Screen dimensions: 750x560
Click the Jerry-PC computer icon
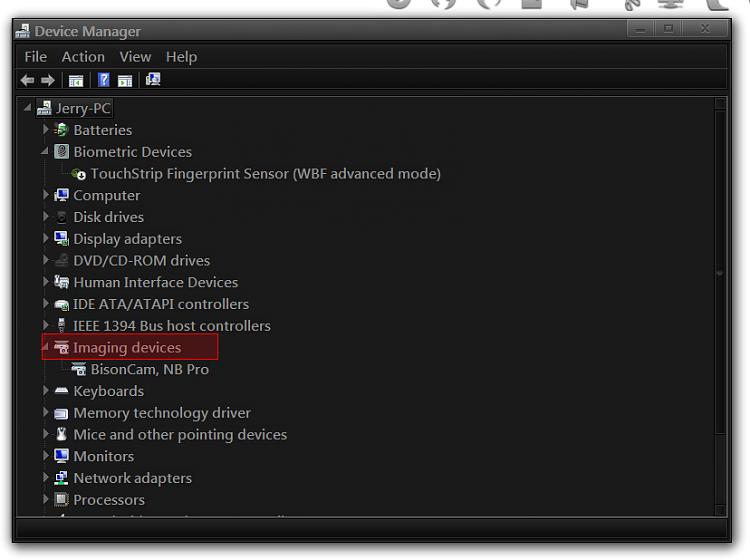tap(44, 108)
